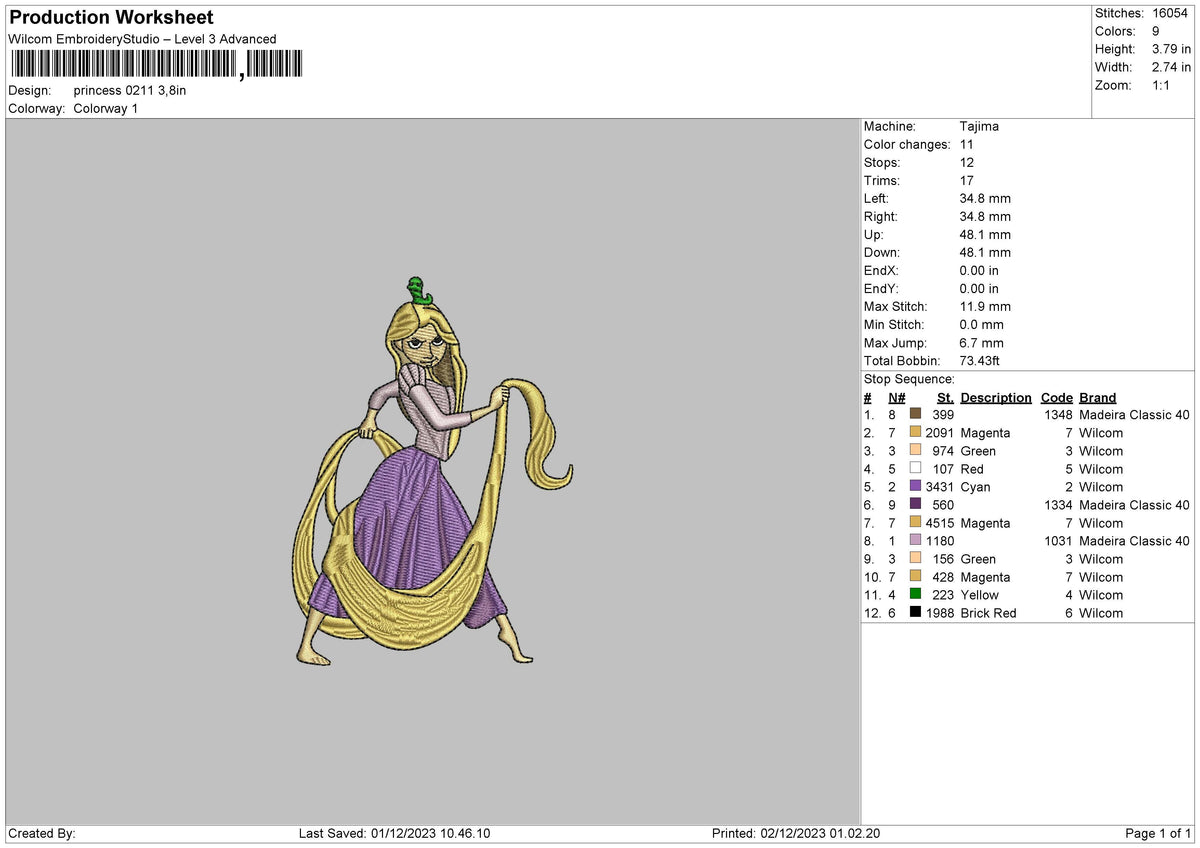
Task: Click stitch count '399' in stop 1
Action: 943,415
